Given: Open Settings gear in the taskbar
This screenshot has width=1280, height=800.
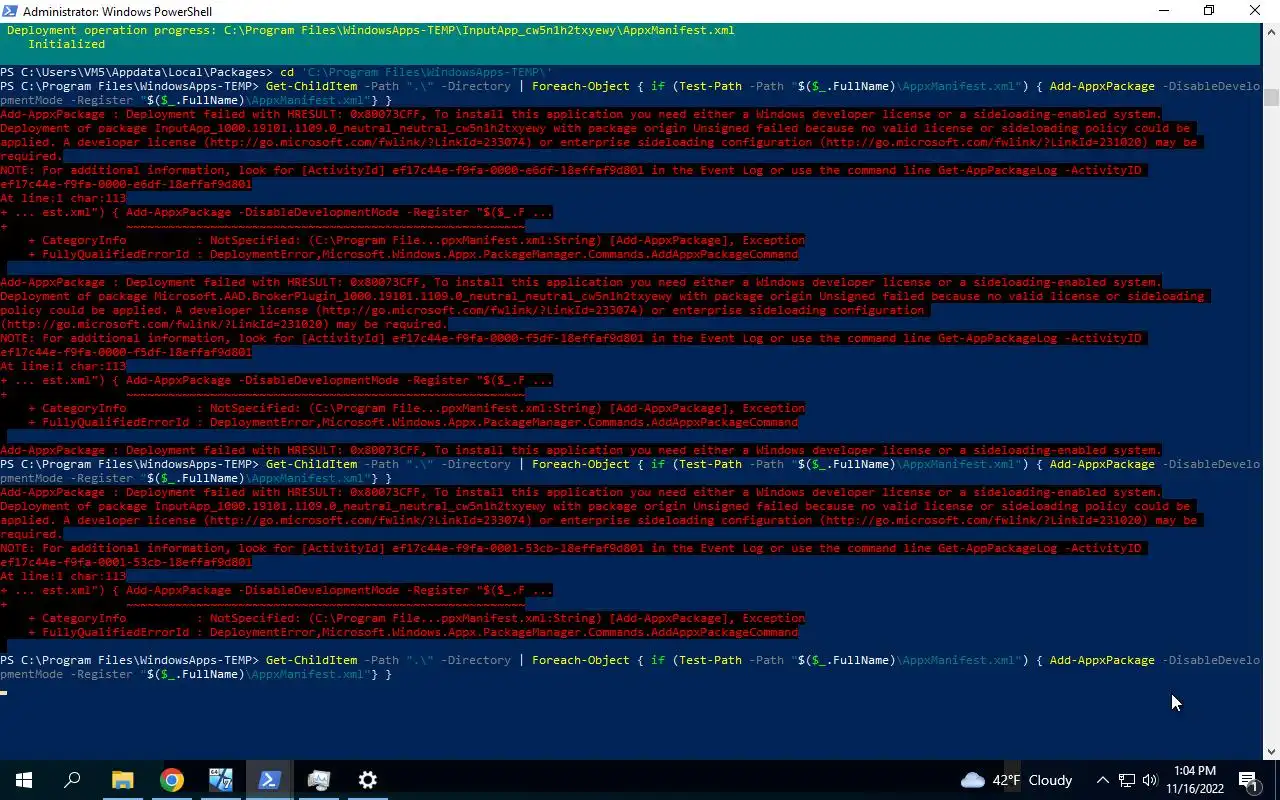Looking at the screenshot, I should click(368, 780).
